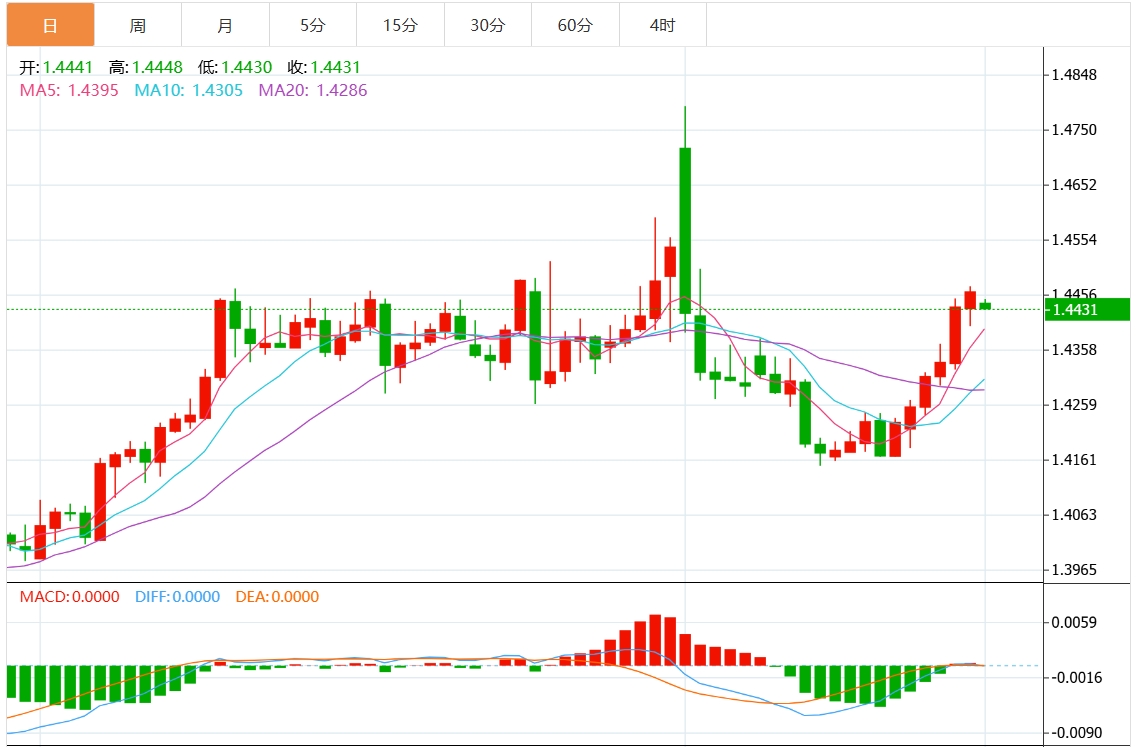Click the open price value 开:1.4441
The height and width of the screenshot is (747, 1139).
[57, 68]
